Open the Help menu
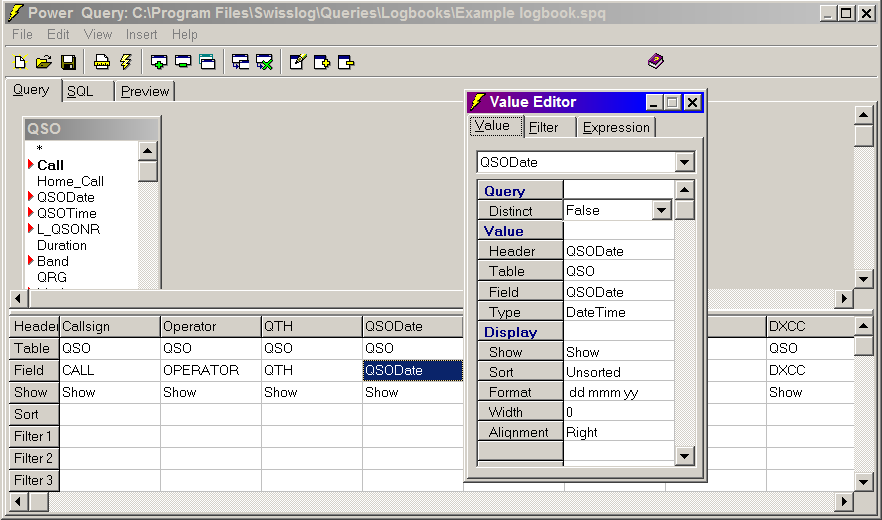Screen dimensions: 882x520 [x=184, y=35]
